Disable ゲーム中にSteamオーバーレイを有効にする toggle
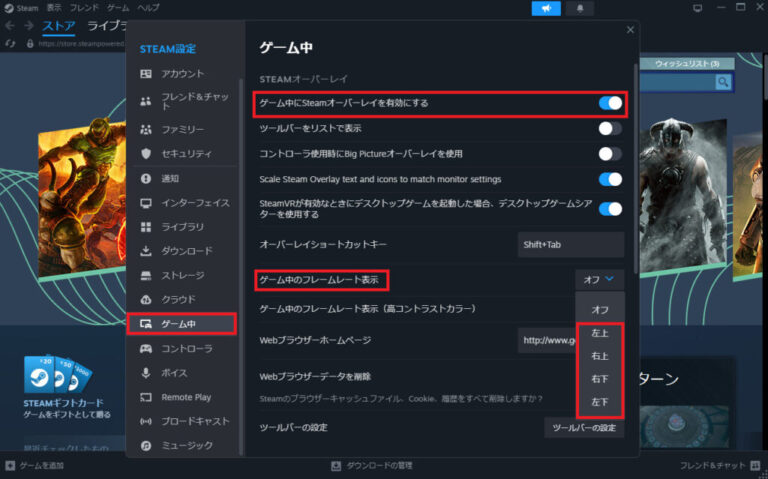The width and height of the screenshot is (768, 479). [x=610, y=103]
